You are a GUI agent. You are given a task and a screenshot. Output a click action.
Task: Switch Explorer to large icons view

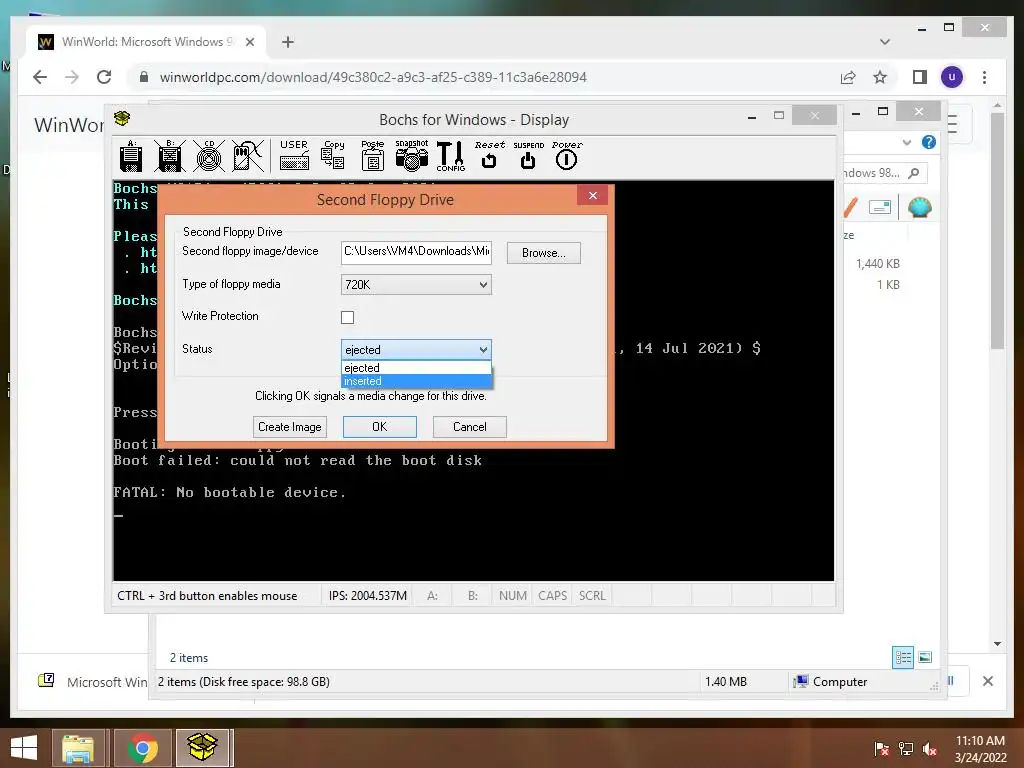[925, 657]
